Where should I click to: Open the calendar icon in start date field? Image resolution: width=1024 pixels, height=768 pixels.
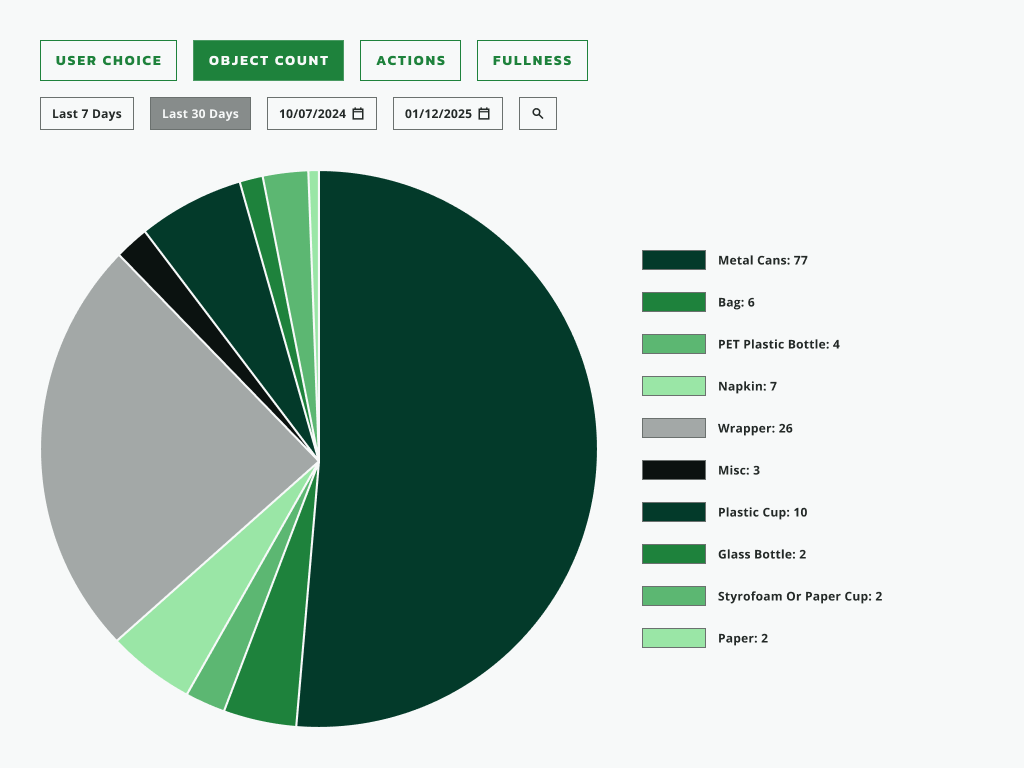point(358,114)
